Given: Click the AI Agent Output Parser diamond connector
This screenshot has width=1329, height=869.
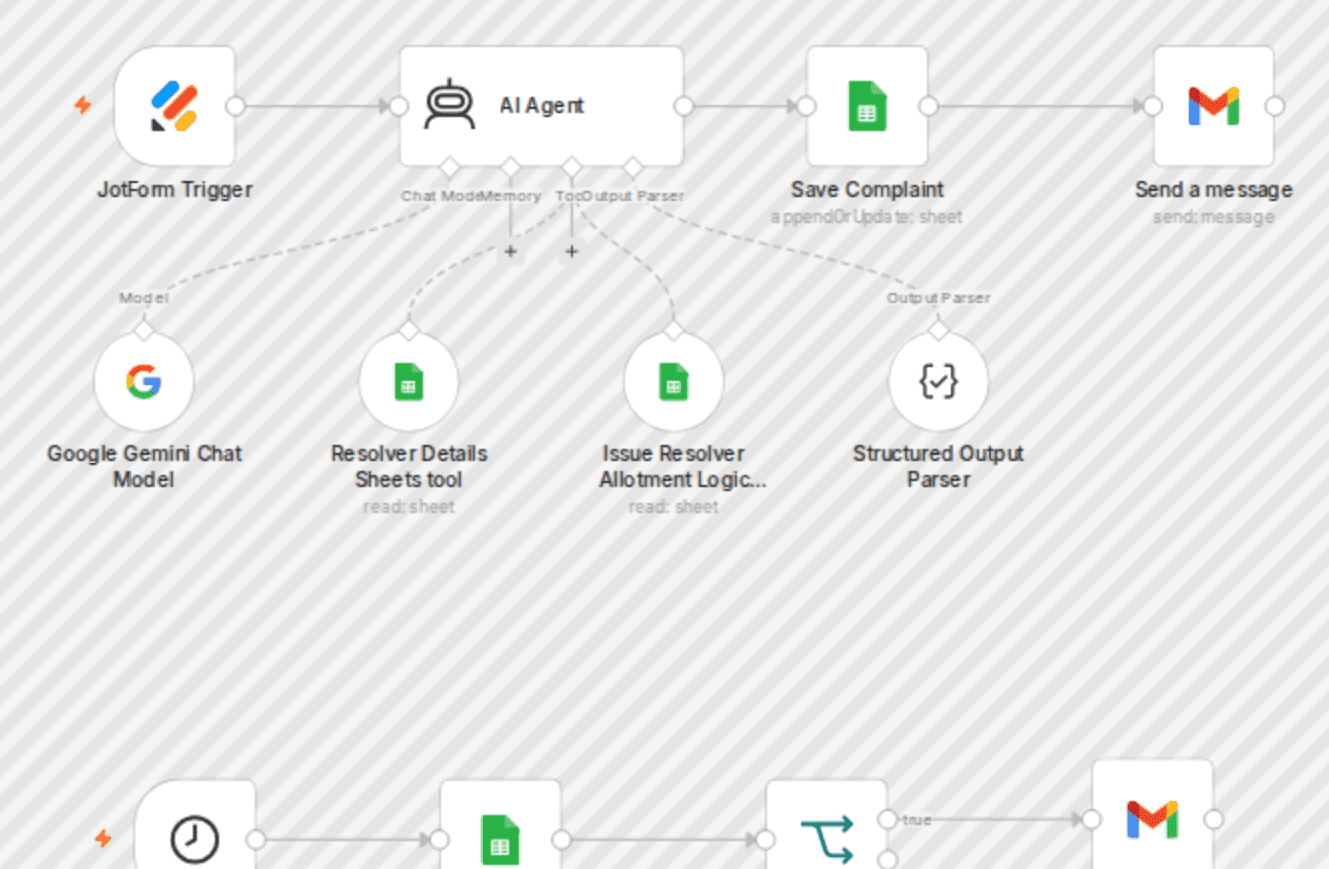Looking at the screenshot, I should (633, 166).
